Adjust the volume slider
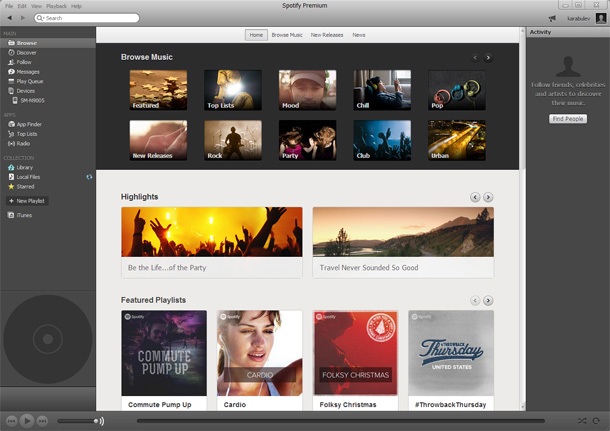Image resolution: width=610 pixels, height=431 pixels. point(80,421)
